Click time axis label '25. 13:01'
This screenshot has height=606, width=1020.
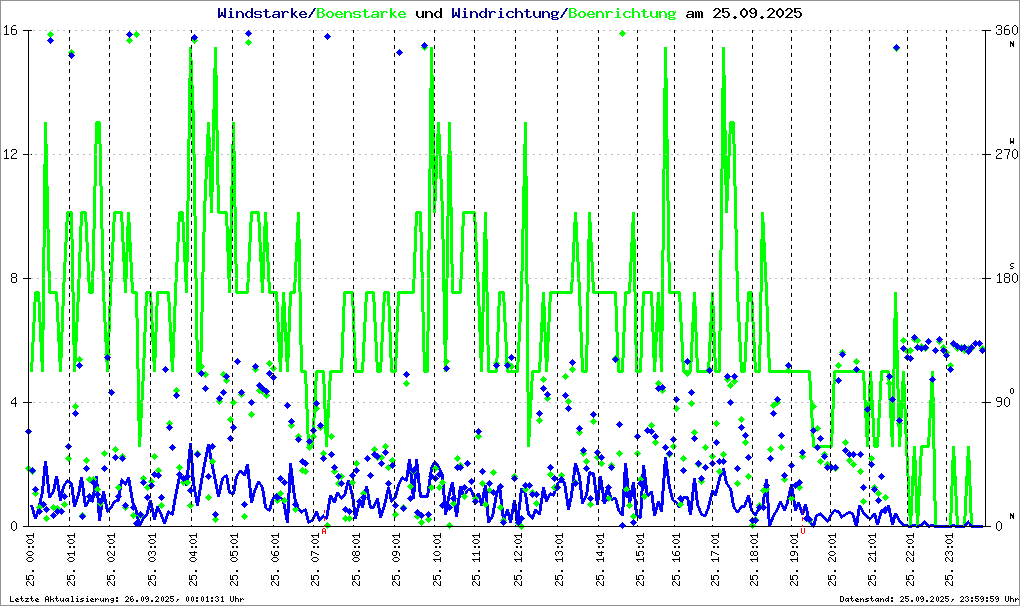(x=559, y=560)
